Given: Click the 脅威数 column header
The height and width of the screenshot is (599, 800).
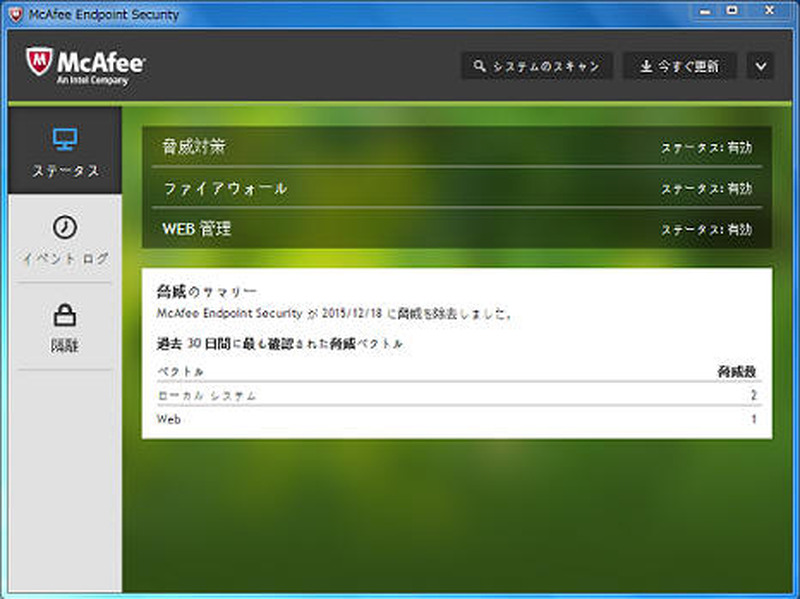Looking at the screenshot, I should (x=736, y=371).
